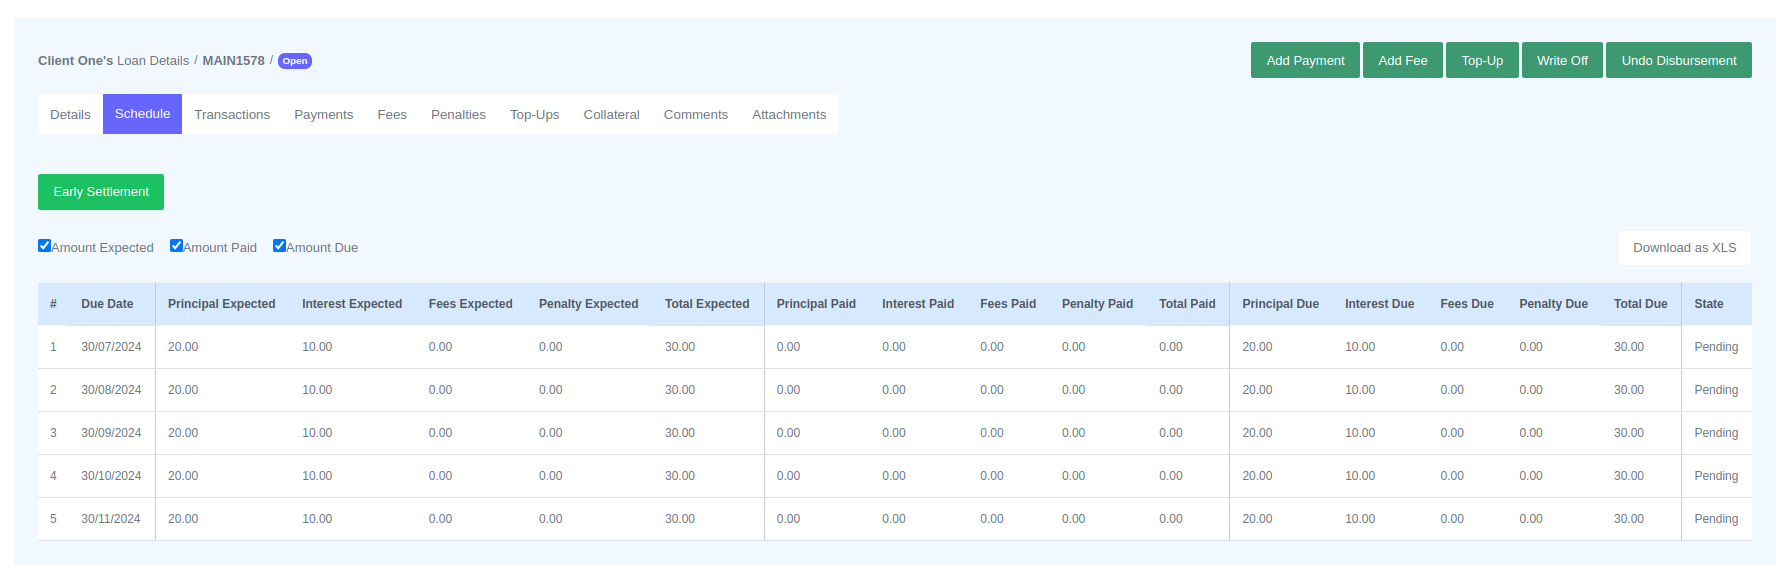Disable the Amount Due checkbox

coord(280,246)
